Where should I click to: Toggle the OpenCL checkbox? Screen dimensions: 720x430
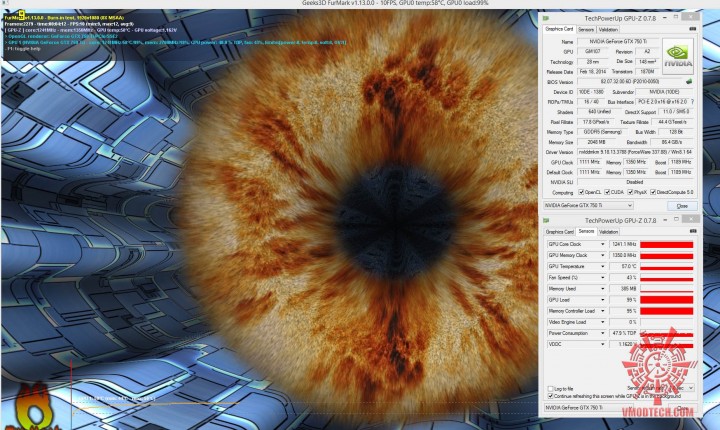pos(581,192)
